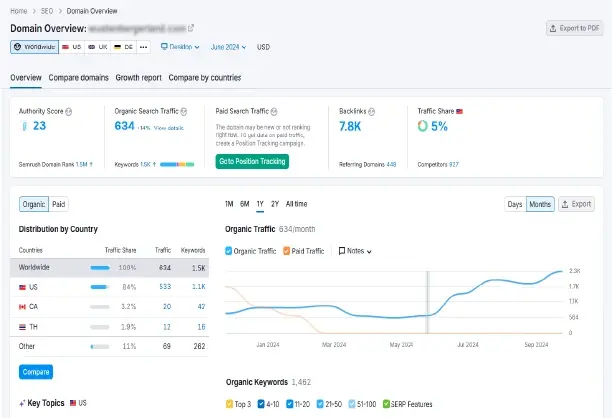The height and width of the screenshot is (418, 612).
Task: Click the Compare button
Action: click(x=36, y=372)
